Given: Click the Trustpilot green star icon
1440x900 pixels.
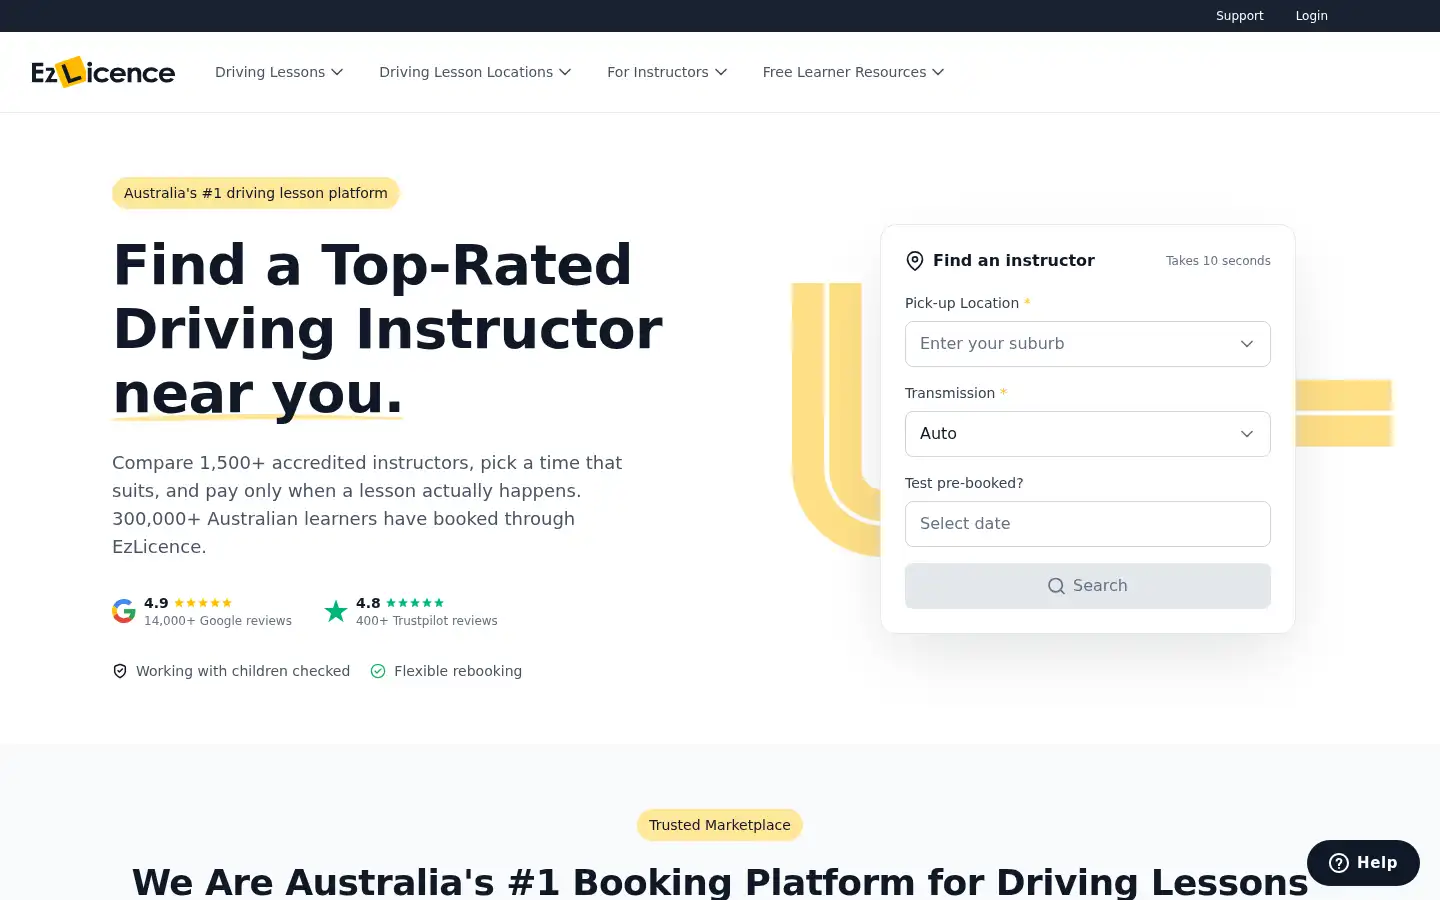Looking at the screenshot, I should 336,611.
